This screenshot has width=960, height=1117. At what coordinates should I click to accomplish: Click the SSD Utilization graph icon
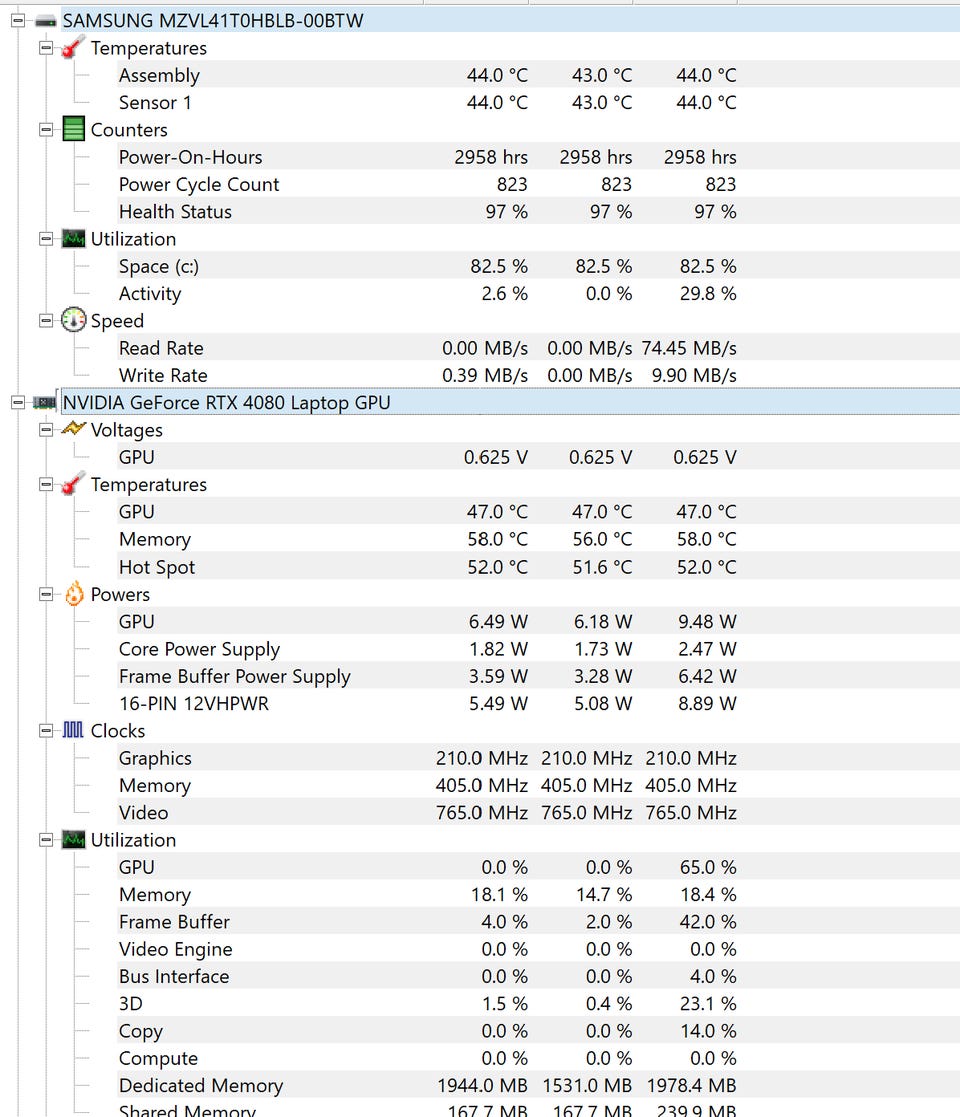point(74,239)
